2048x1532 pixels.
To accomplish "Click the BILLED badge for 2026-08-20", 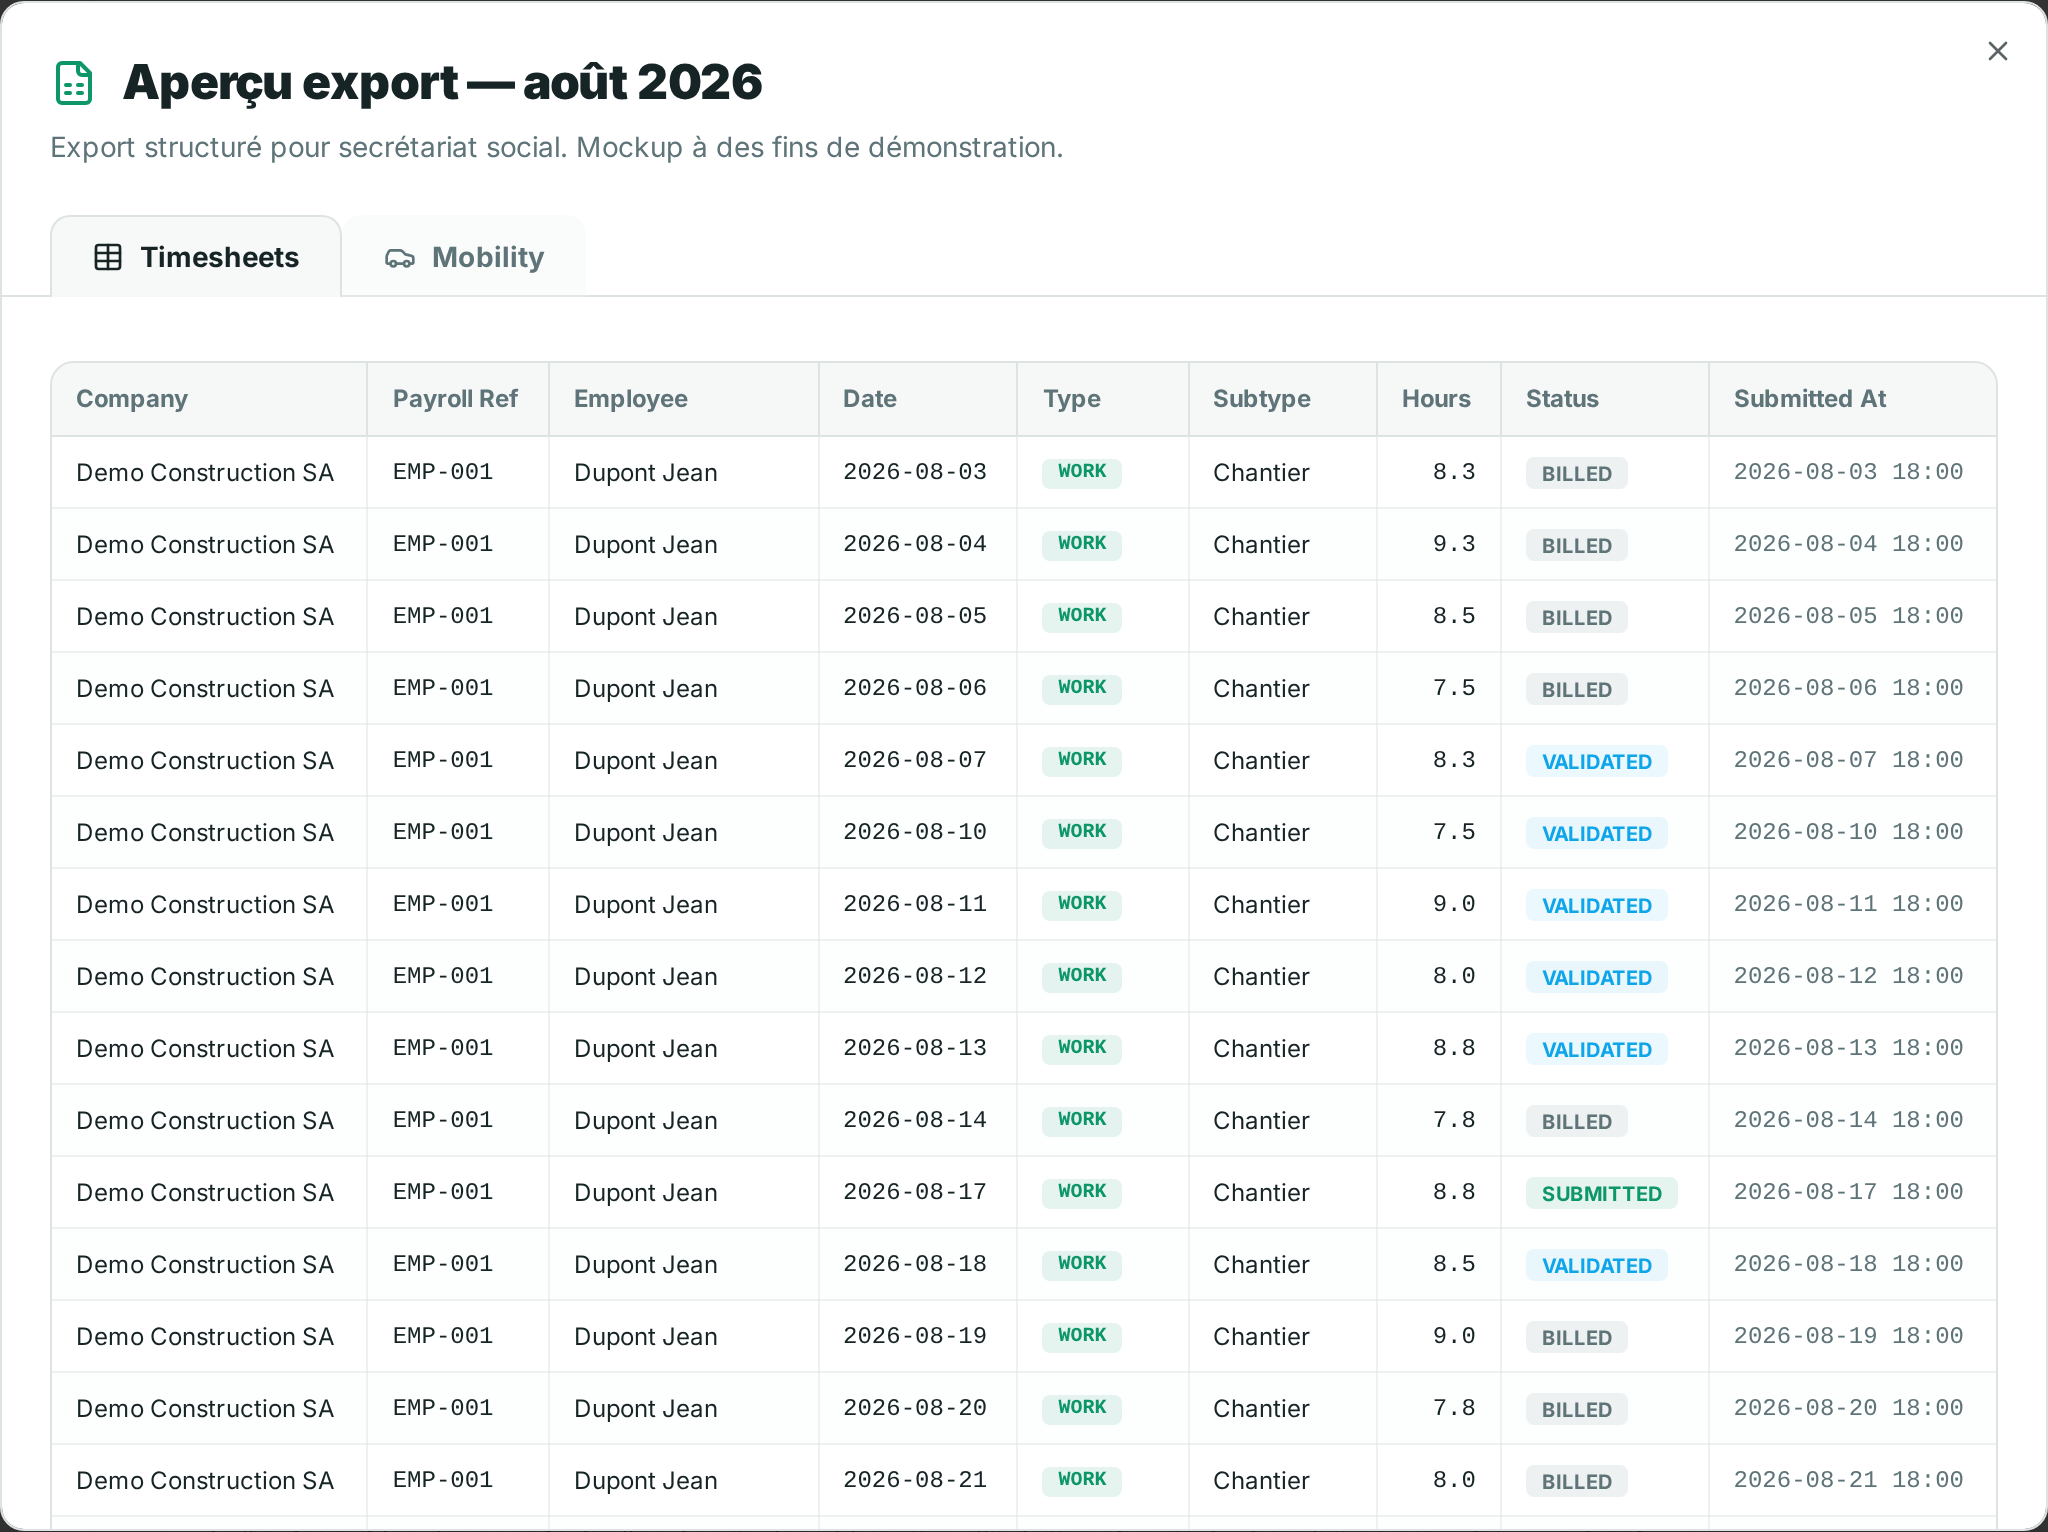I will tap(1577, 1409).
